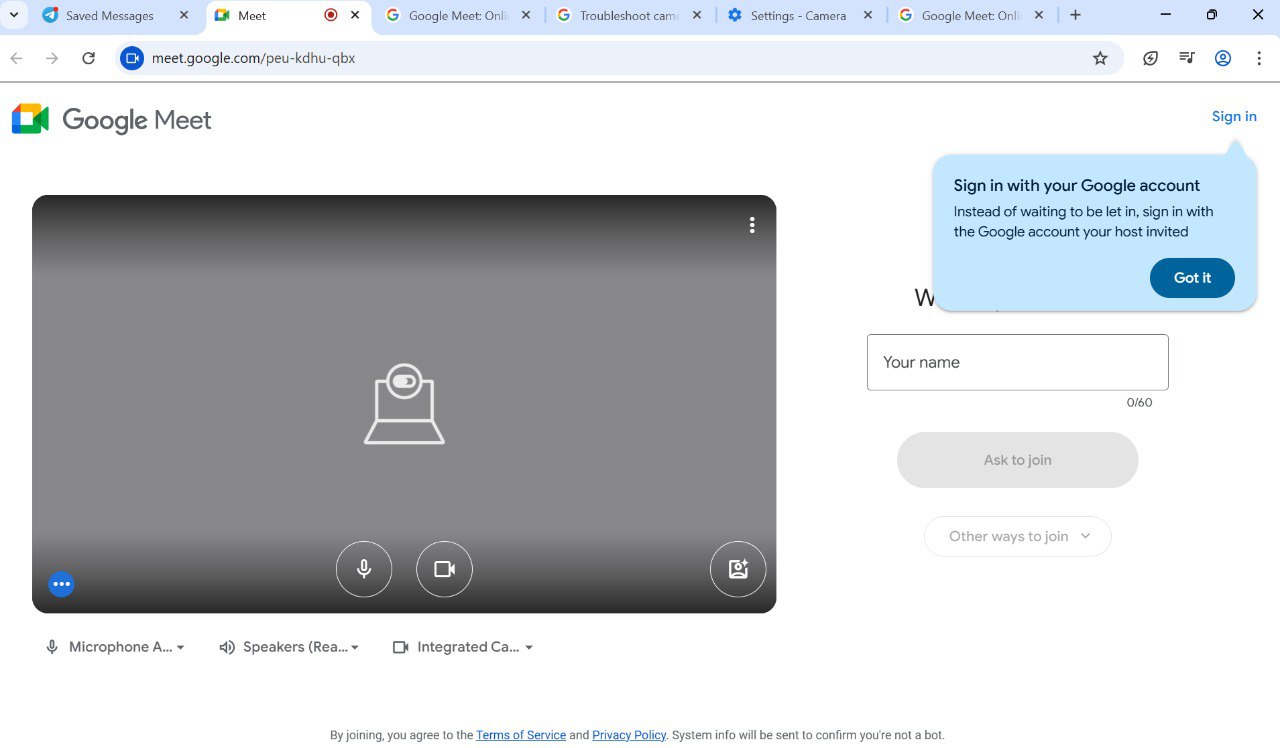Viewport: 1280px width, 748px height.
Task: Switch to the Settings - Camera tab
Action: tap(802, 15)
